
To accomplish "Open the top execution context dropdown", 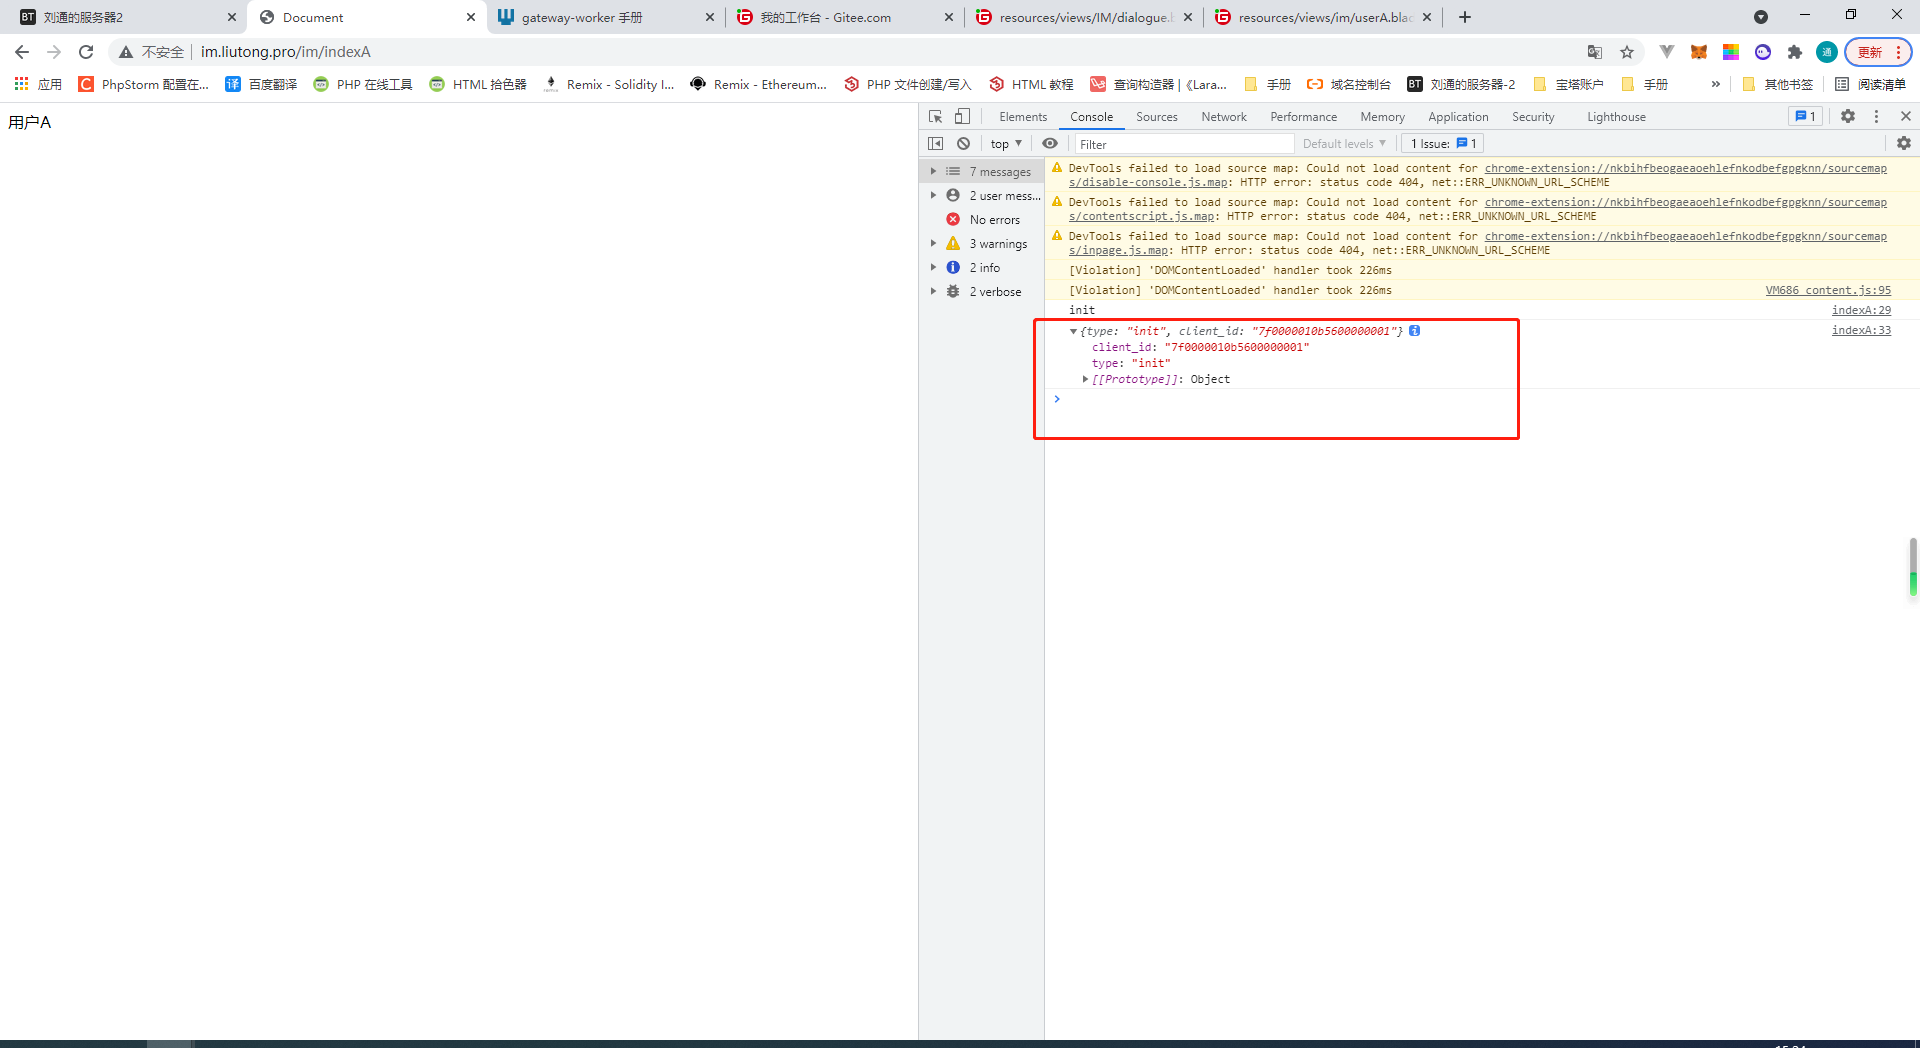I will coord(1006,144).
